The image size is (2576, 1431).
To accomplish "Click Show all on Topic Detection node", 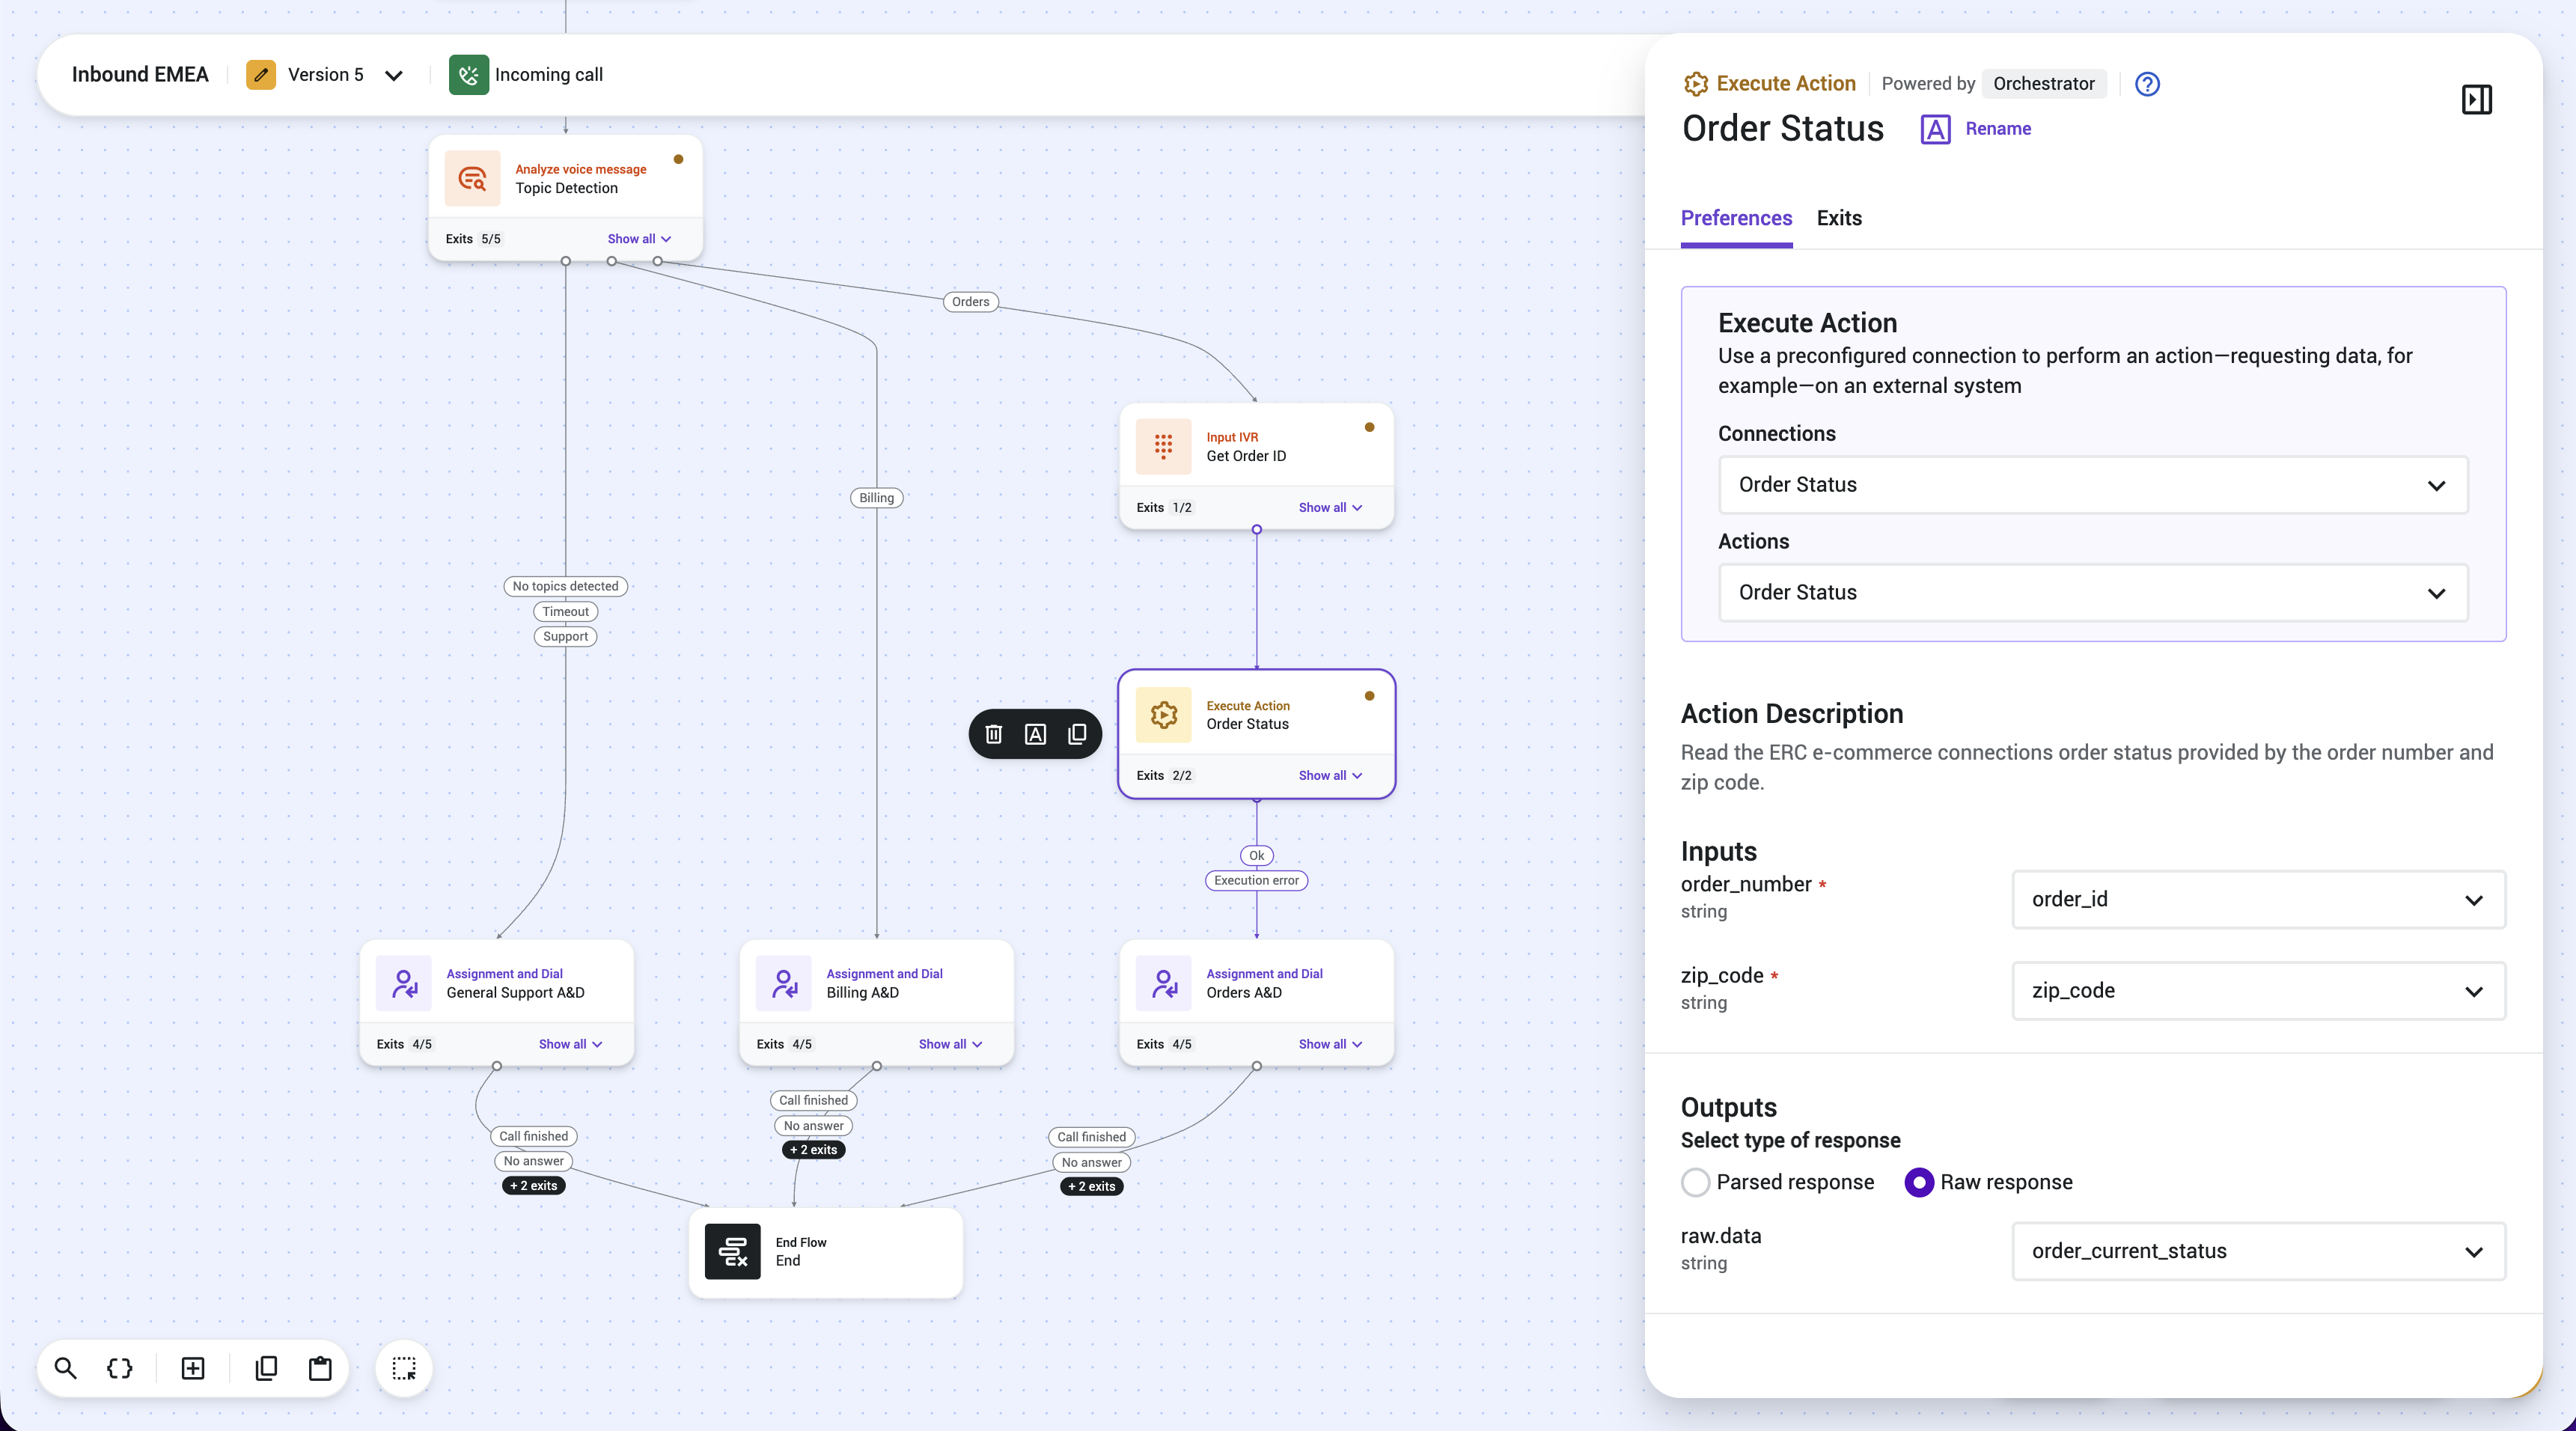I will (x=639, y=239).
